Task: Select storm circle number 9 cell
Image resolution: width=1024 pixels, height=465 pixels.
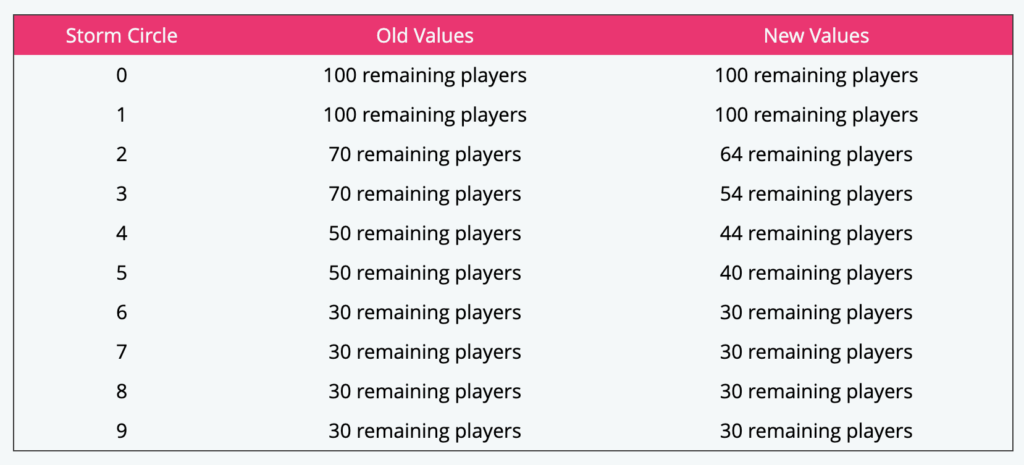Action: 121,431
